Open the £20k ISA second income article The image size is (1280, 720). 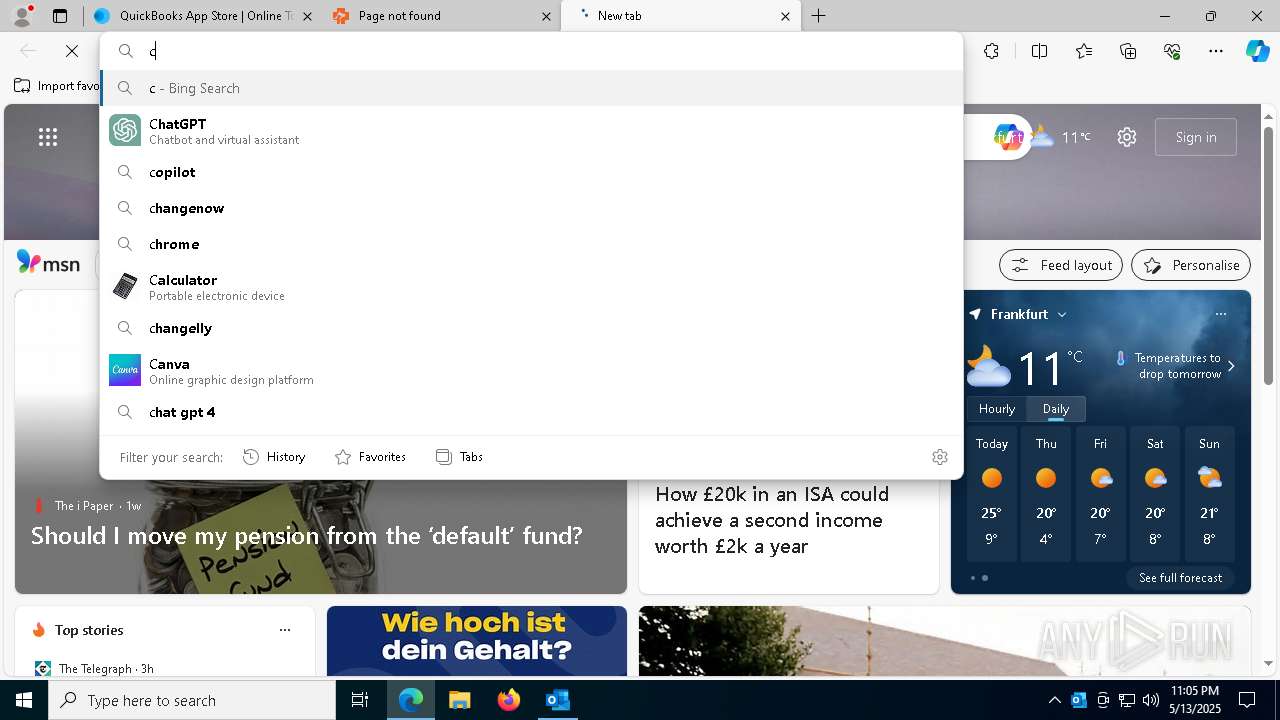coord(772,520)
